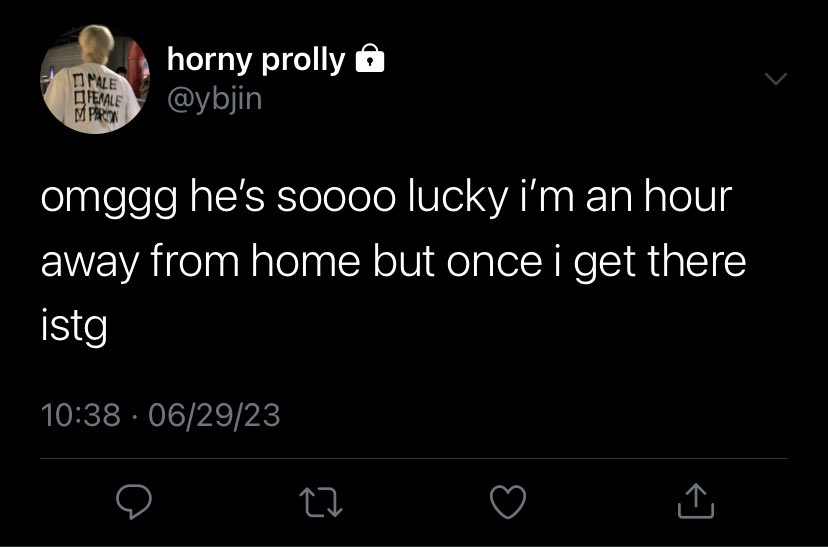The image size is (828, 547).
Task: Visit the @ybjin handle
Action: click(x=214, y=98)
